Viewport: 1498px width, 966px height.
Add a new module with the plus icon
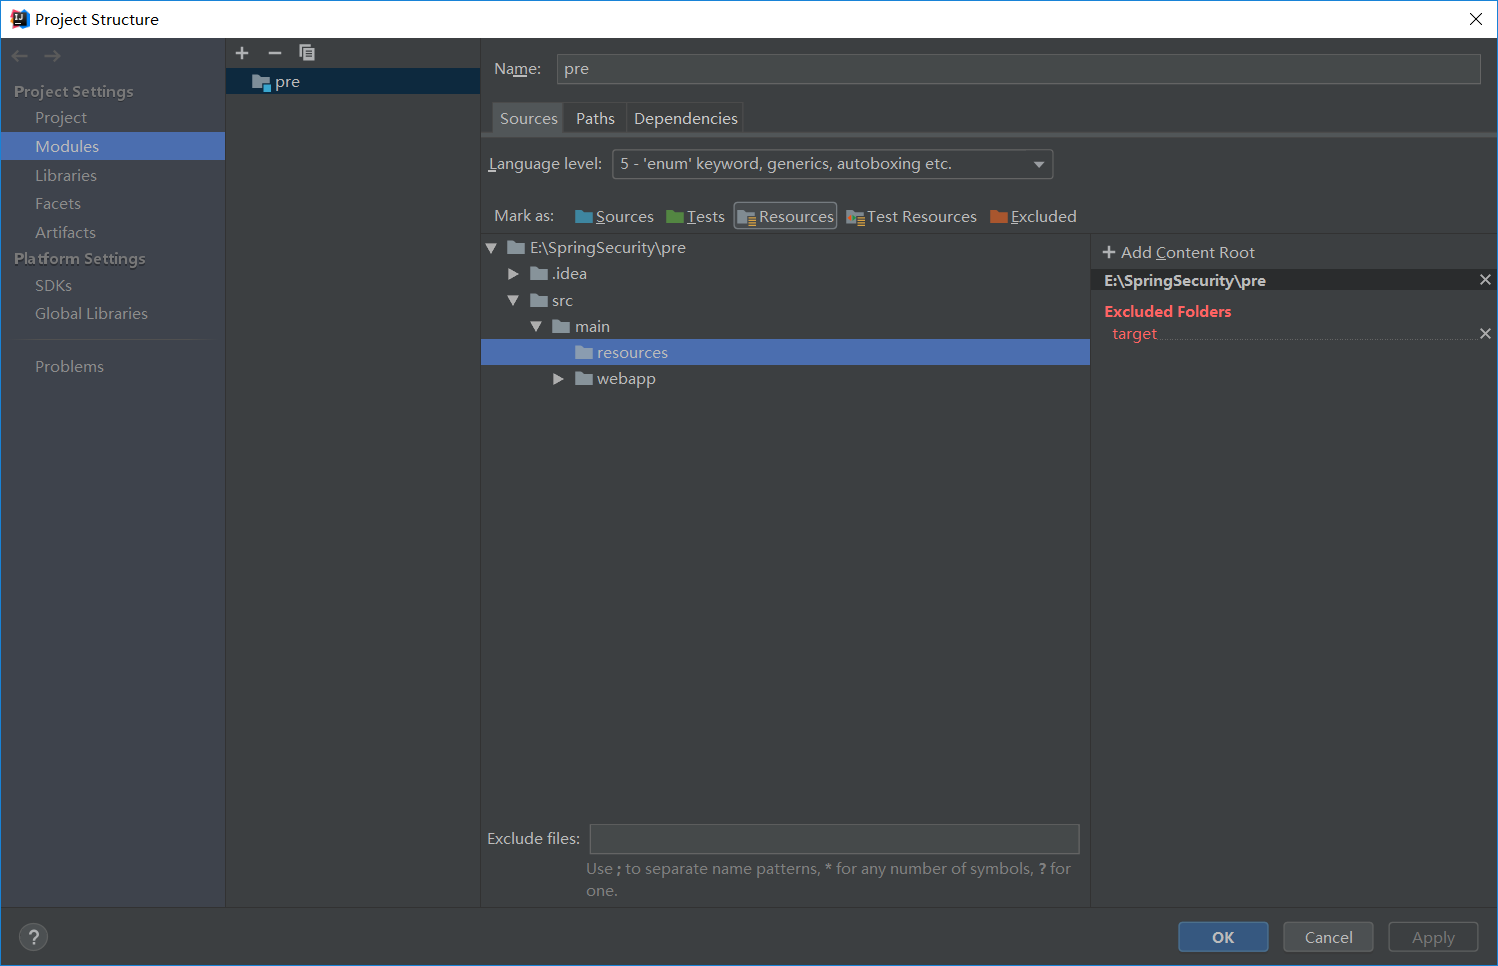(x=241, y=52)
